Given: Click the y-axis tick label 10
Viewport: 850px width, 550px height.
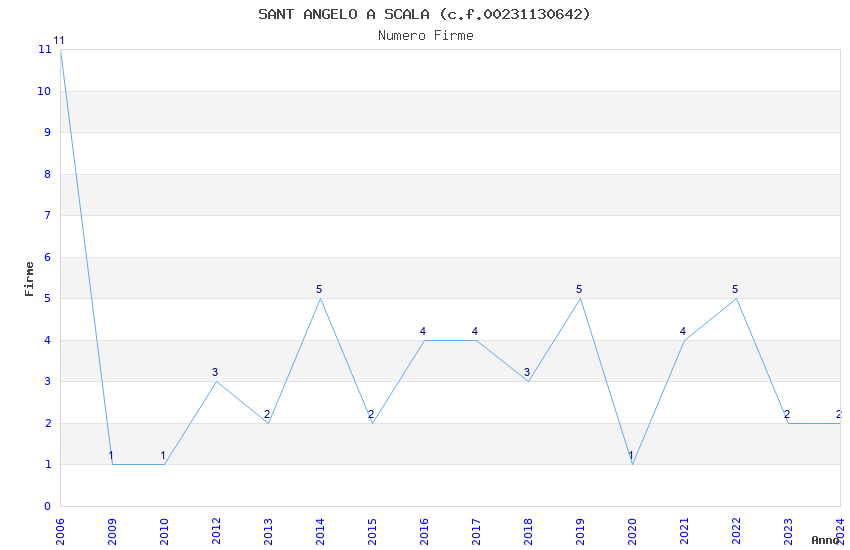Looking at the screenshot, I should click(44, 91).
